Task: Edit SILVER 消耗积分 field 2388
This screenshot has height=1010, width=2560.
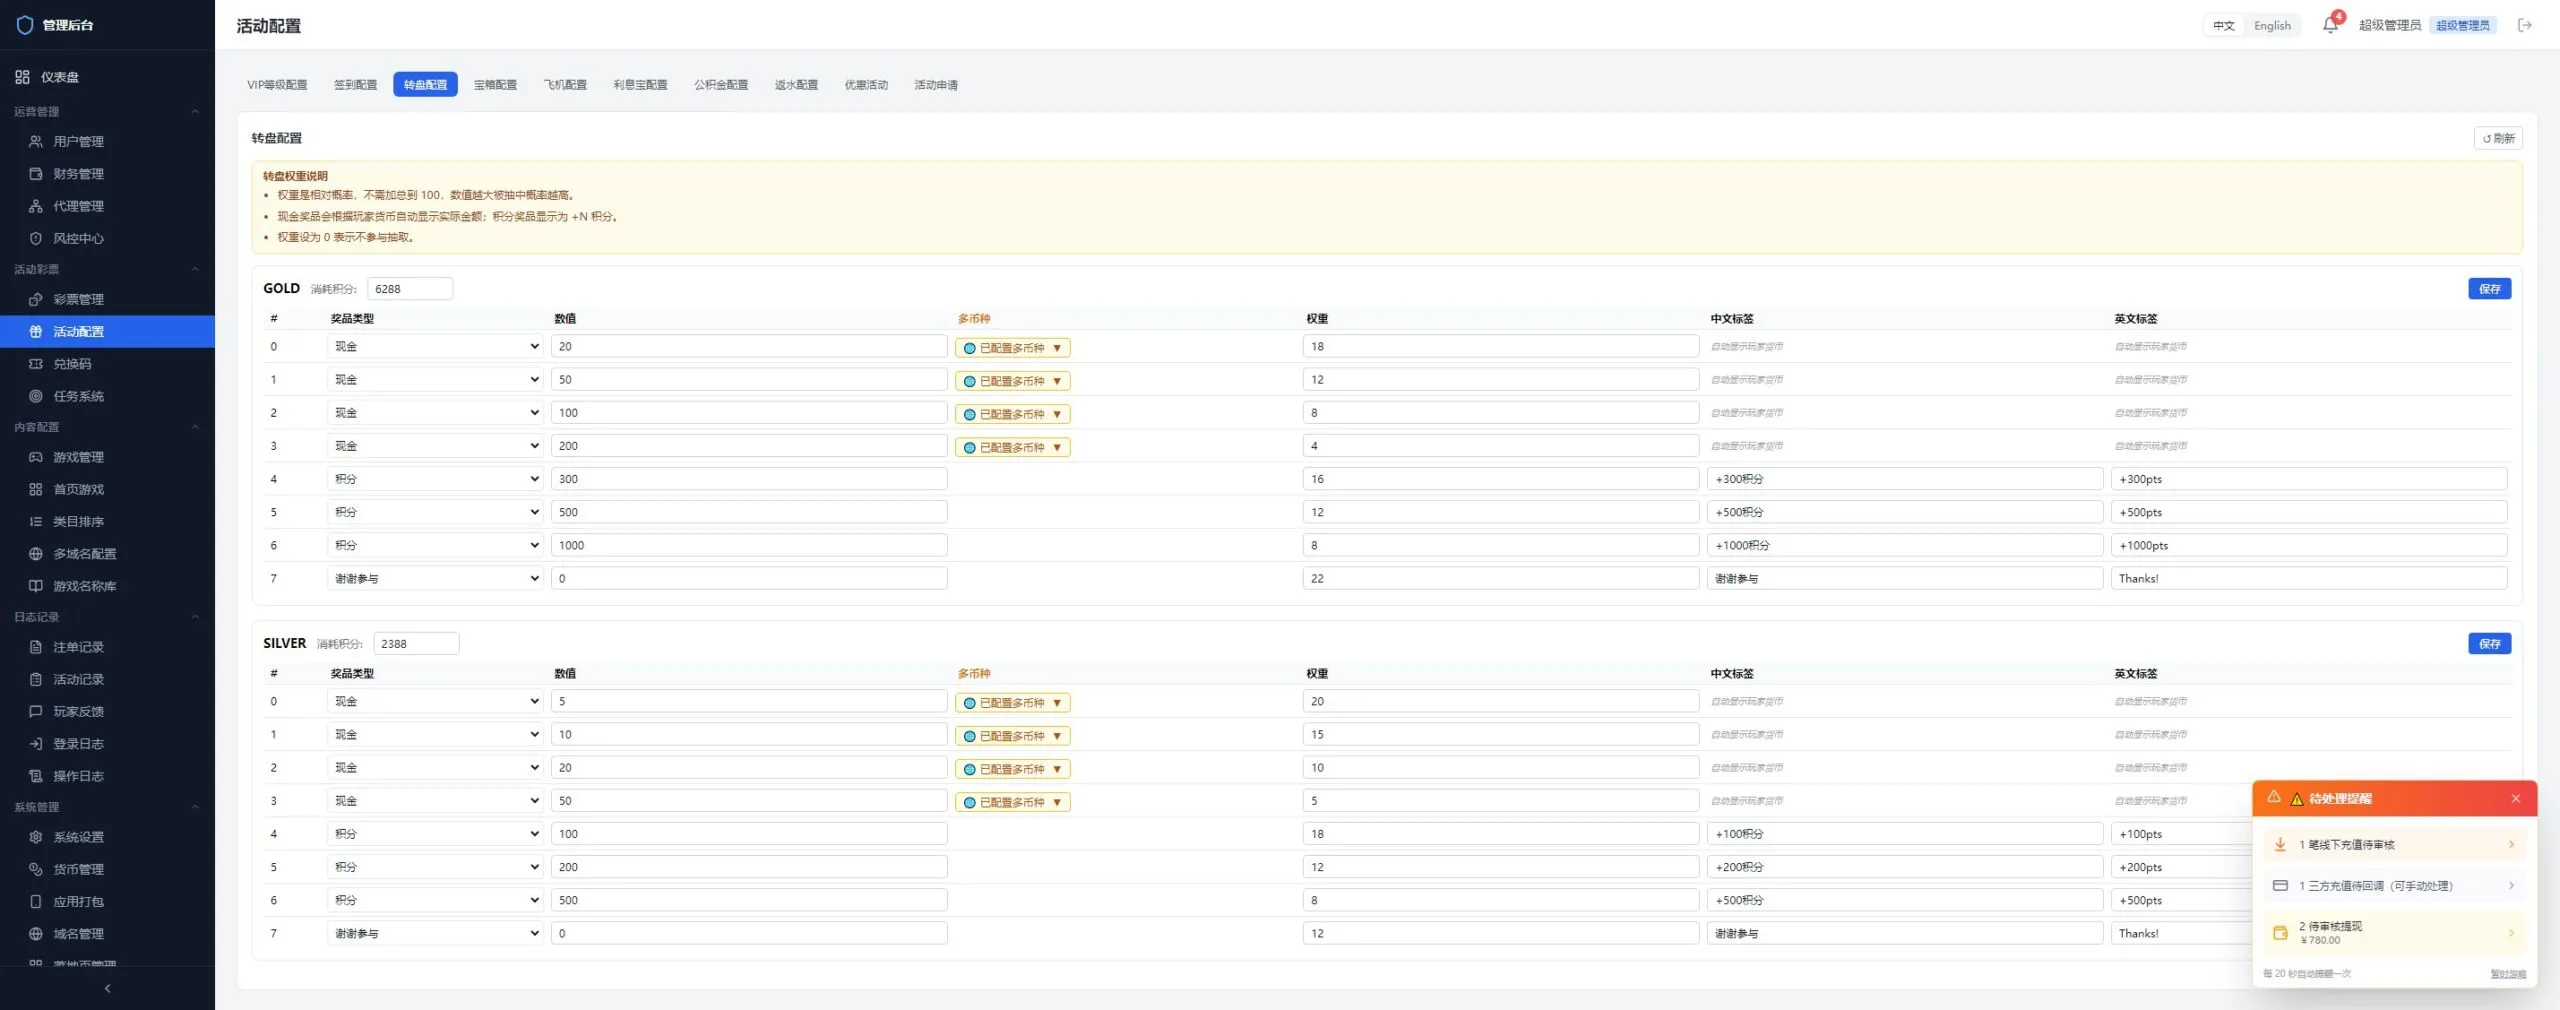Action: click(416, 644)
